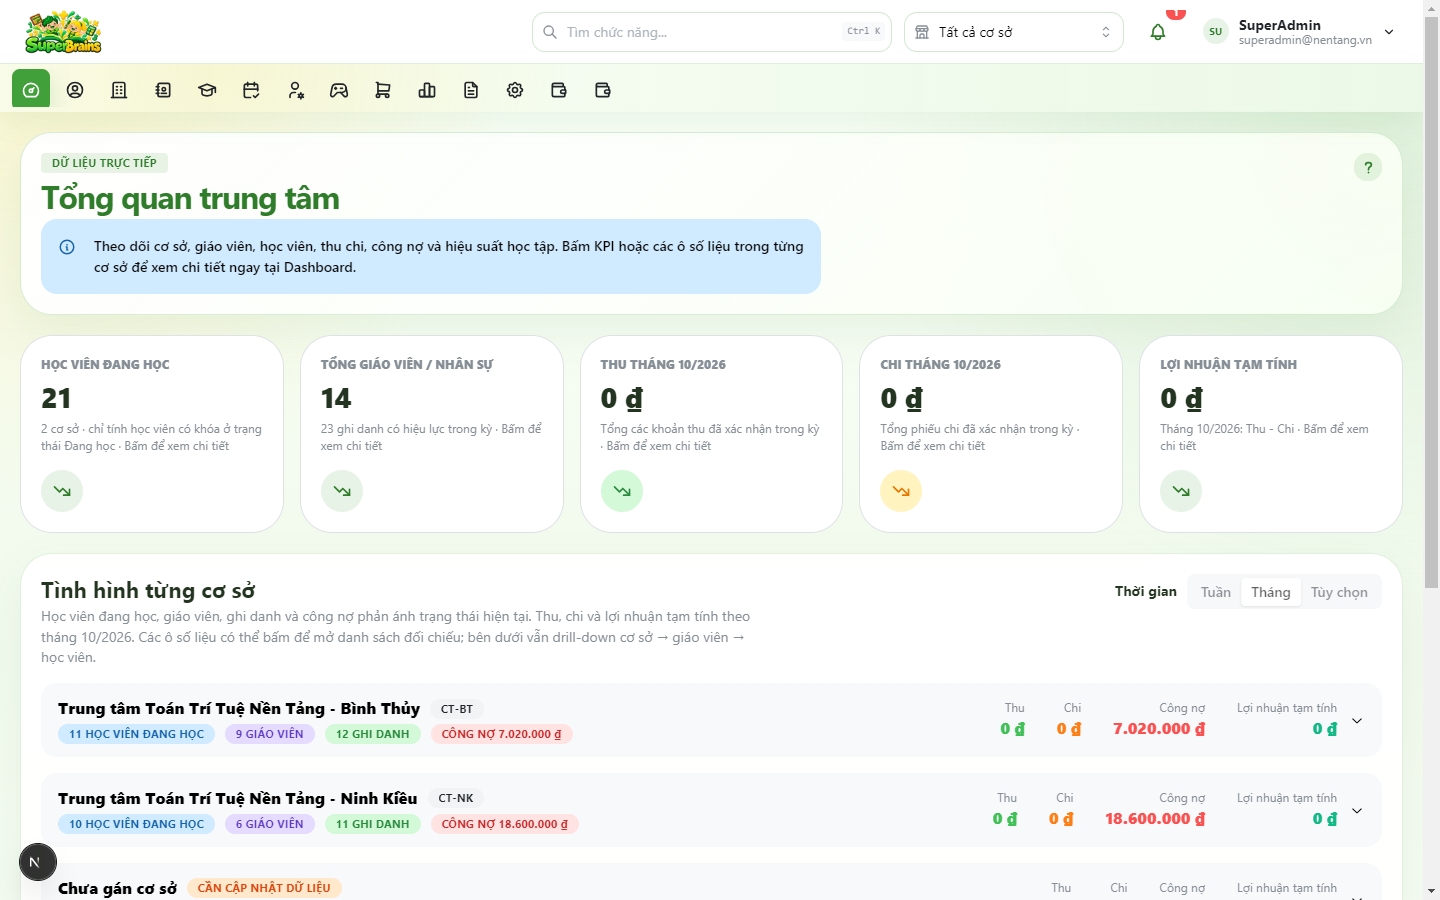Image resolution: width=1440 pixels, height=900 pixels.
Task: Click the round black N badge icon
Action: click(x=38, y=862)
